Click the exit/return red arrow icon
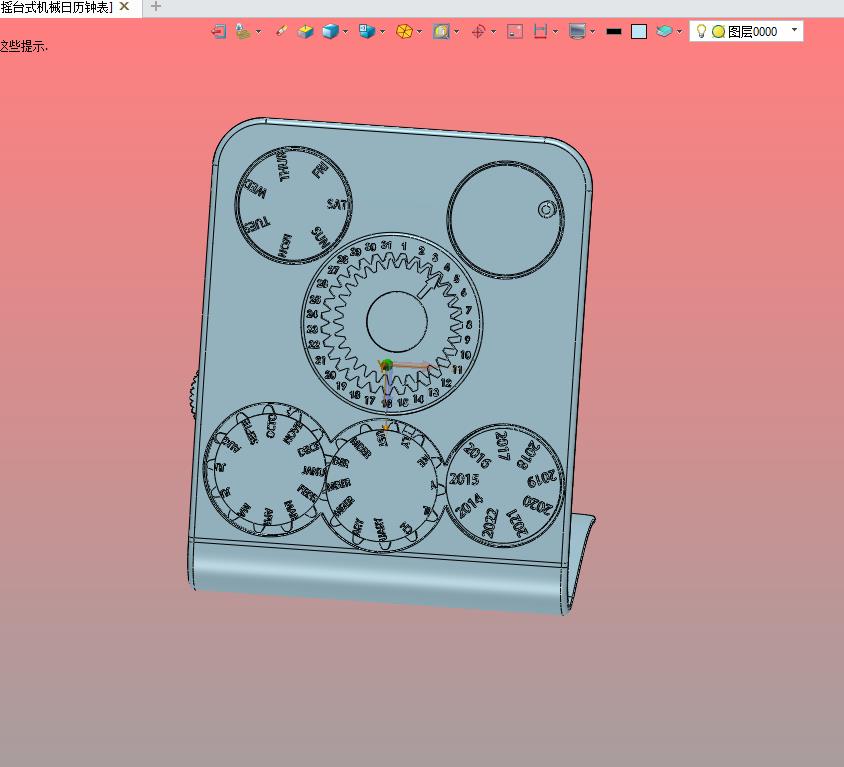 (218, 32)
